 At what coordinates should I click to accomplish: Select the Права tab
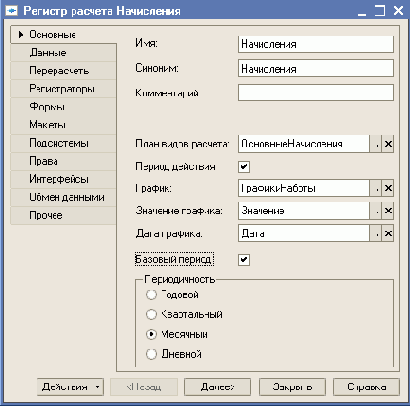tap(63, 161)
